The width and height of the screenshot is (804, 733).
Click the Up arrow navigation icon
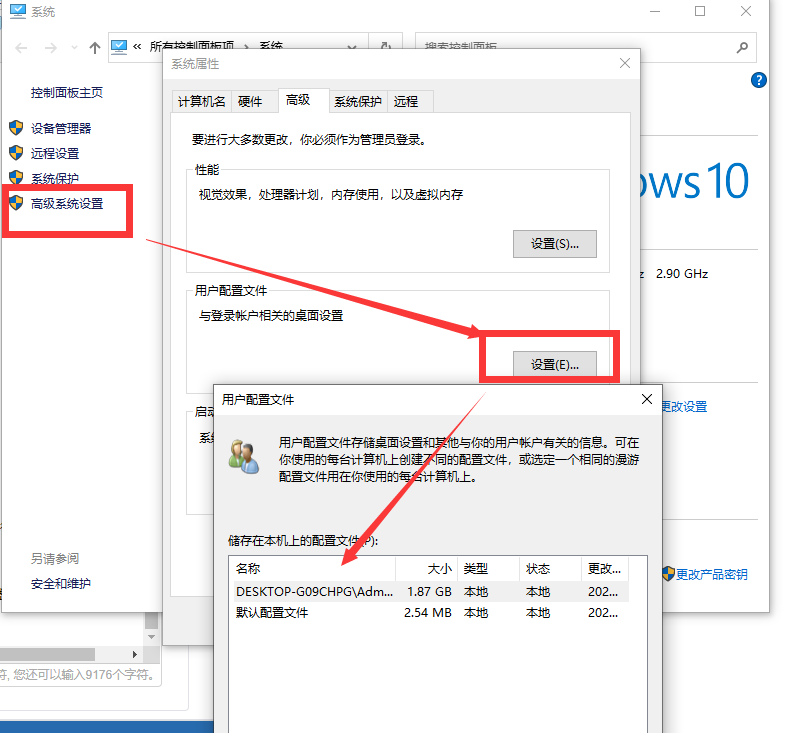(95, 47)
